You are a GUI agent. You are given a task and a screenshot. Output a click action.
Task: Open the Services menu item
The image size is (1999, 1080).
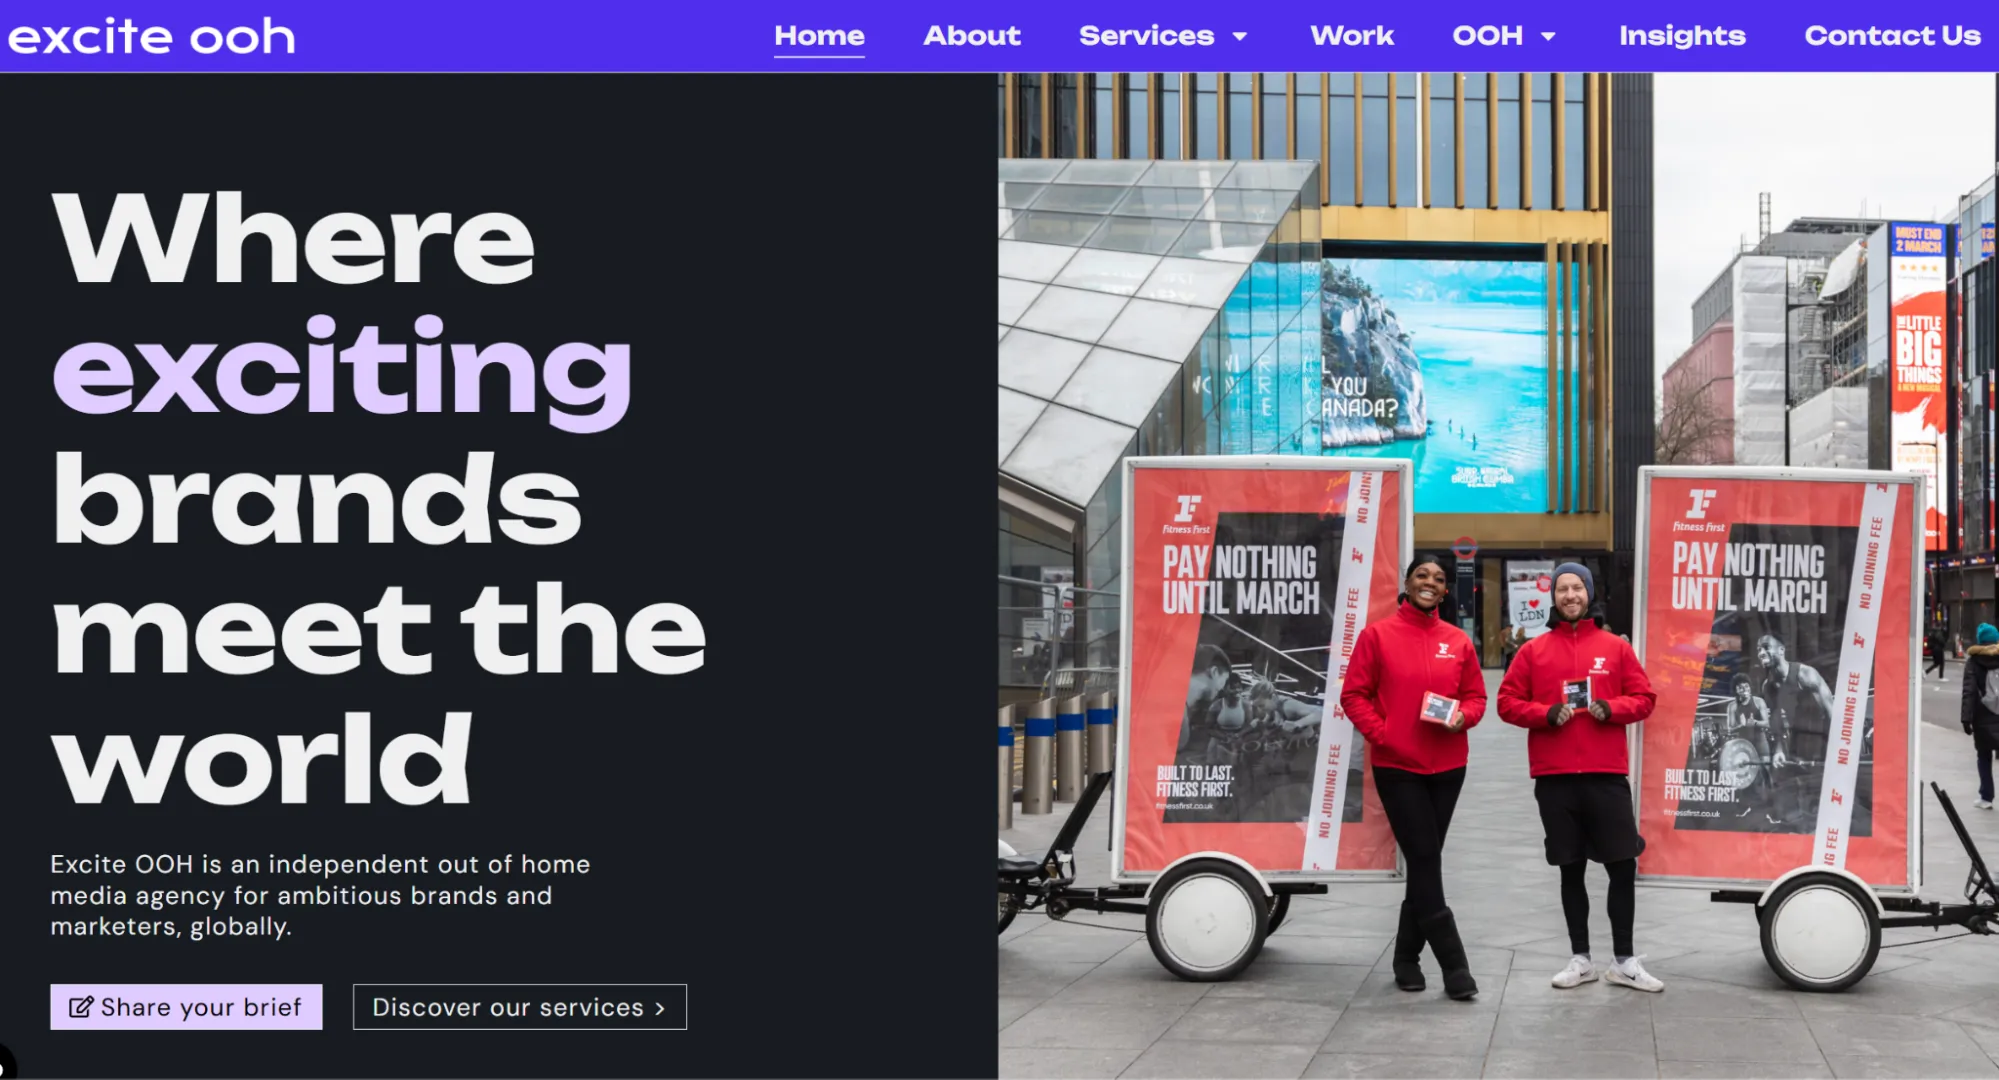[x=1146, y=36]
